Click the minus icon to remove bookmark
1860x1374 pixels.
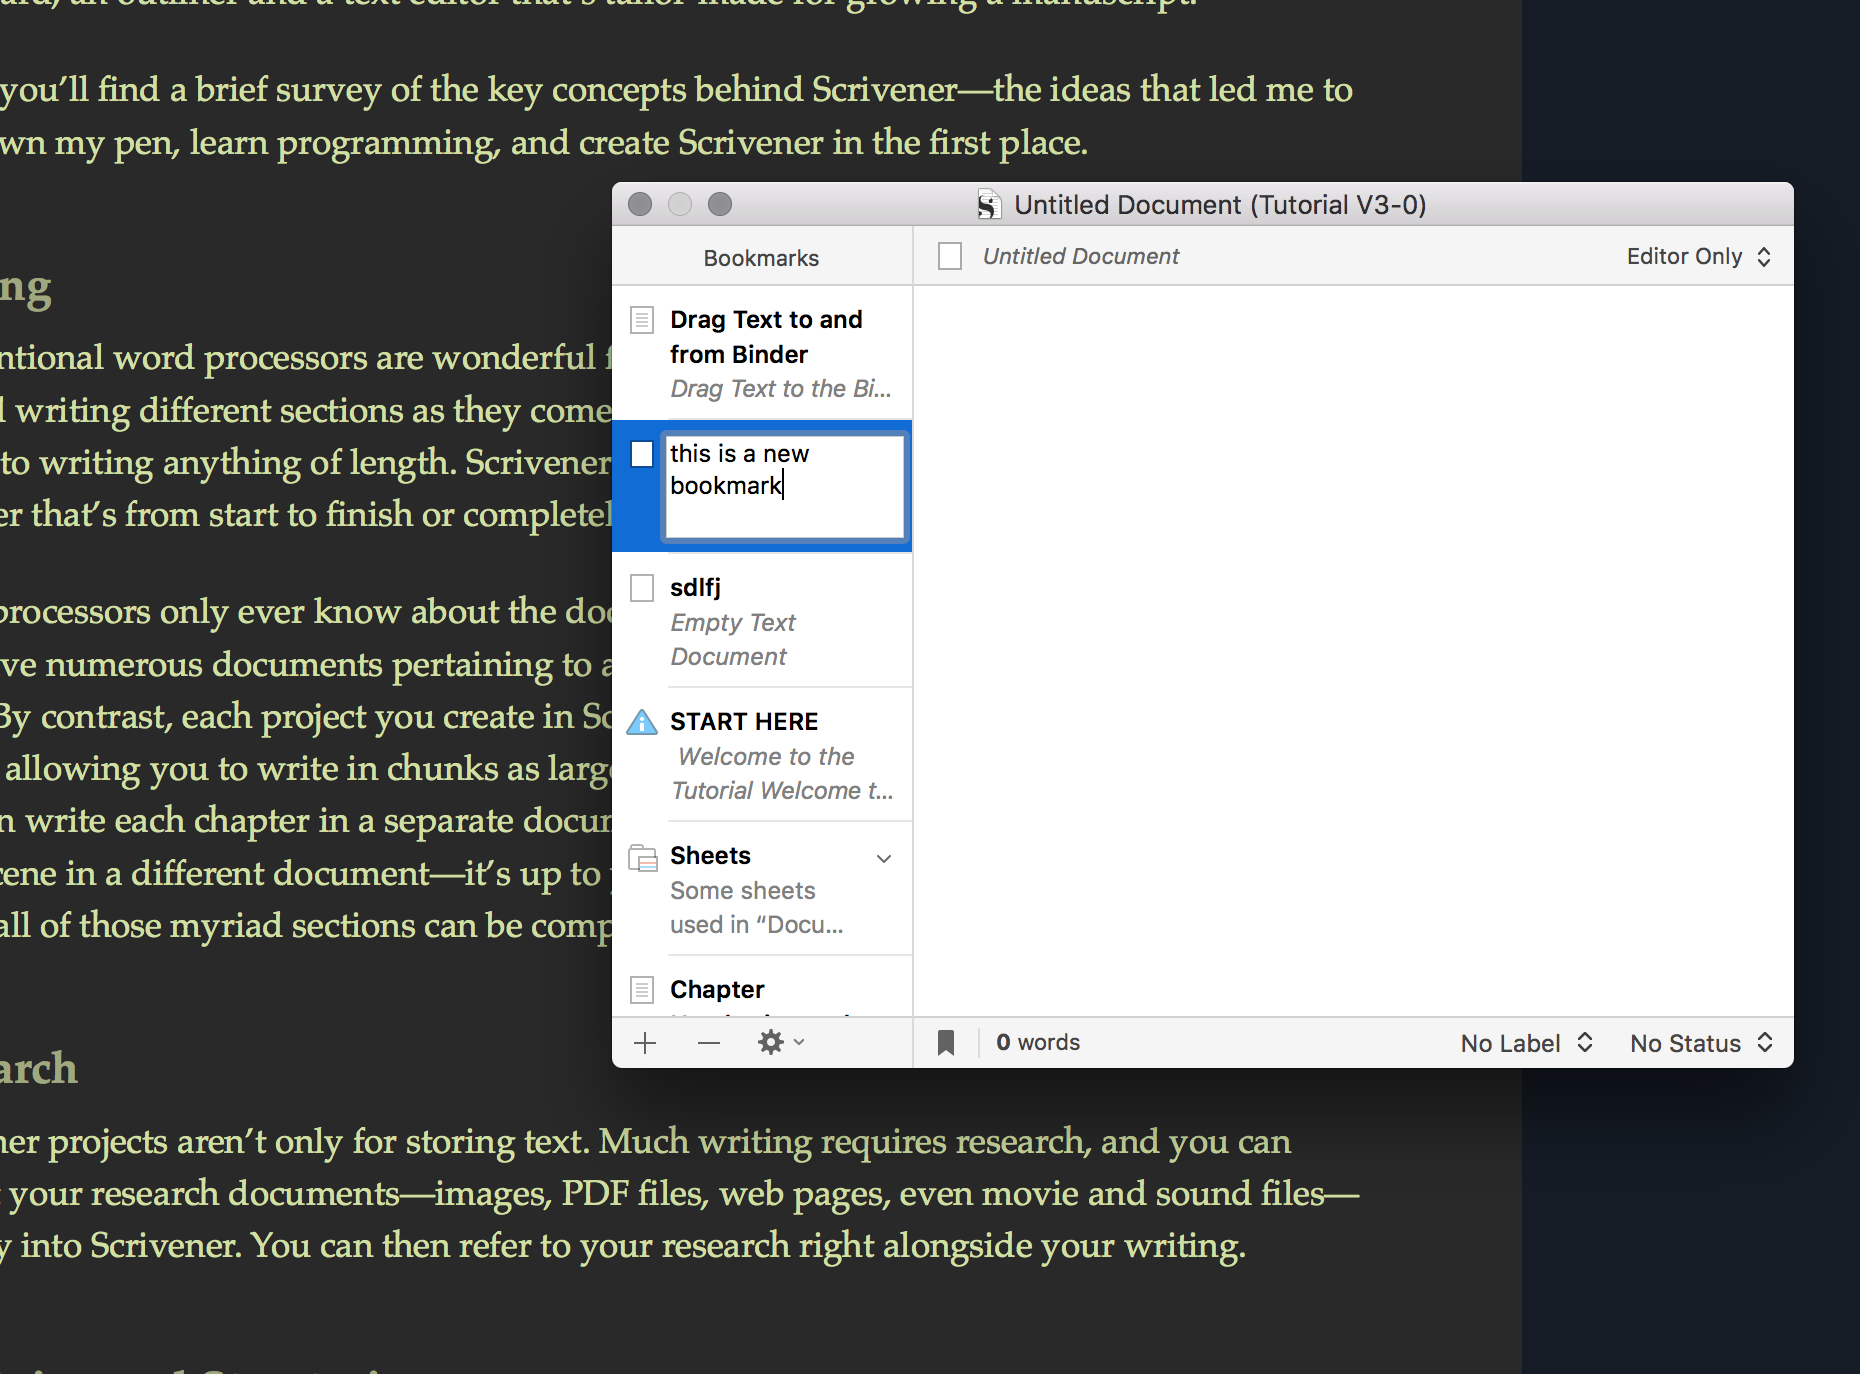[709, 1043]
